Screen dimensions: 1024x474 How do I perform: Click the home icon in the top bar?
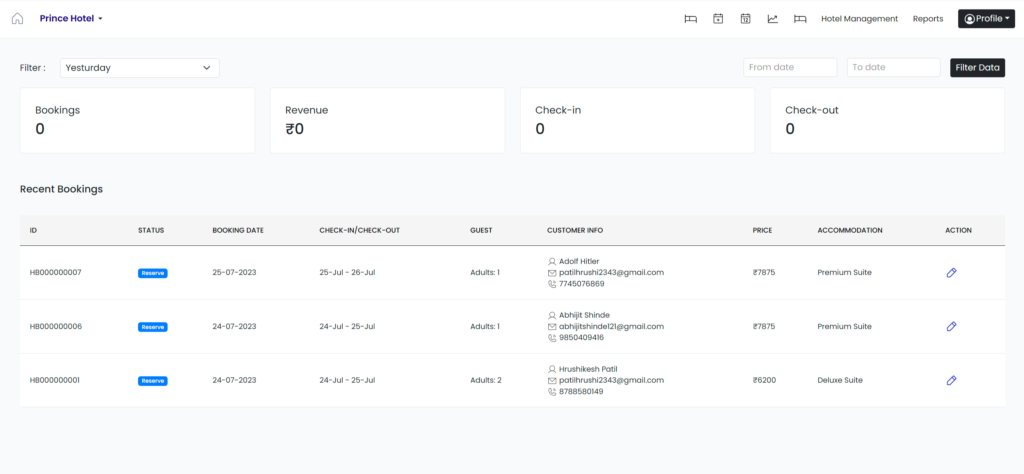pyautogui.click(x=17, y=19)
